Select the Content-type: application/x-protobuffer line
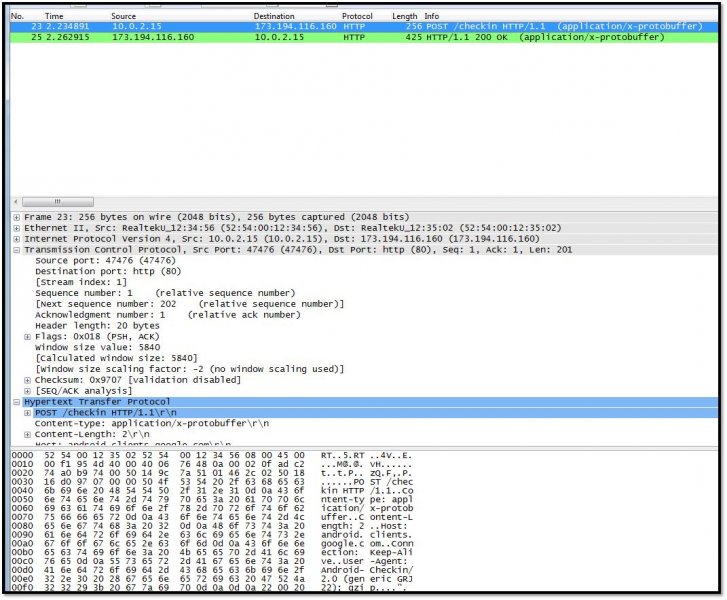Screen dimensions: 727x600 click(x=152, y=423)
